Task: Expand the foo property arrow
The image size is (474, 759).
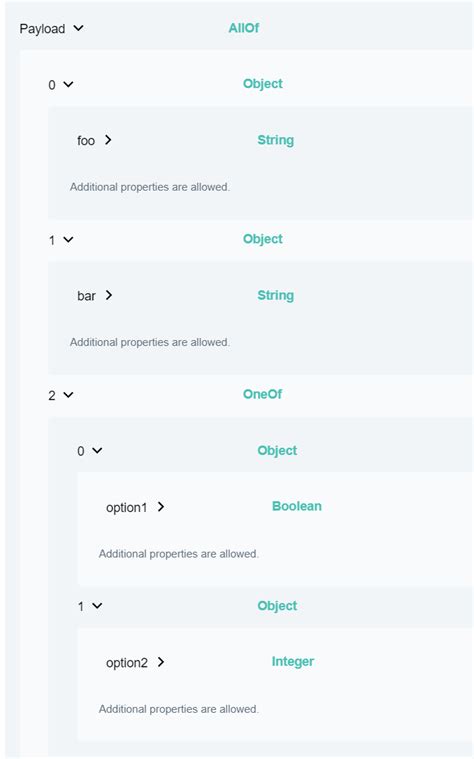Action: 108,140
